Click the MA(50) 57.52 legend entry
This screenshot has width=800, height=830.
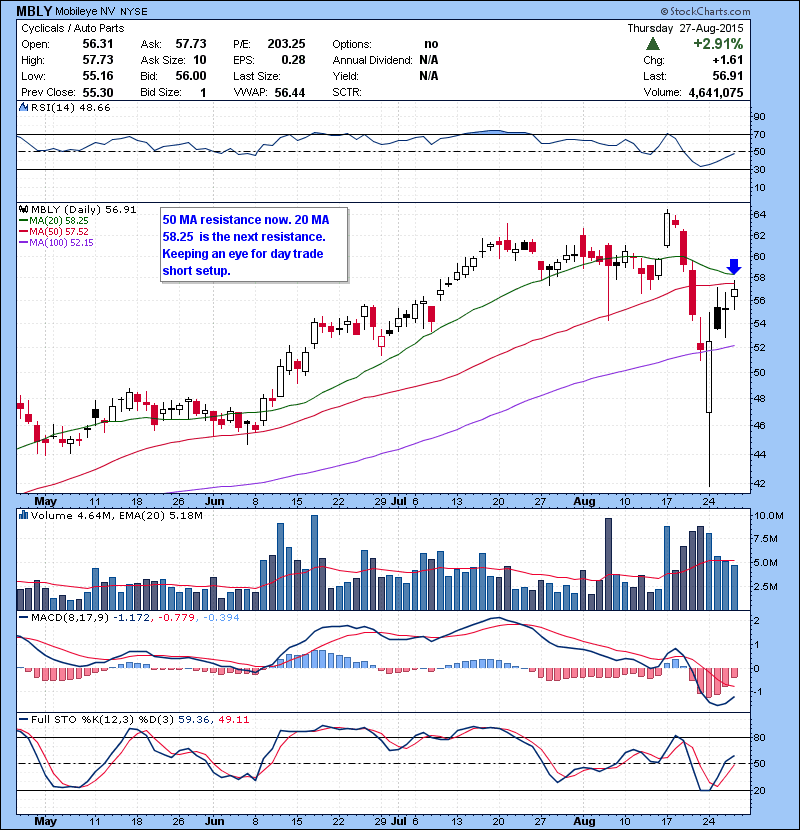point(53,232)
